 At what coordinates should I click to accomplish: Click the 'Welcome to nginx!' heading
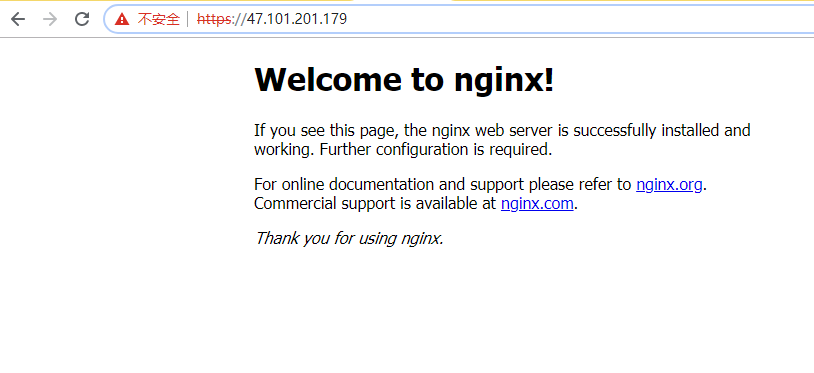point(404,79)
